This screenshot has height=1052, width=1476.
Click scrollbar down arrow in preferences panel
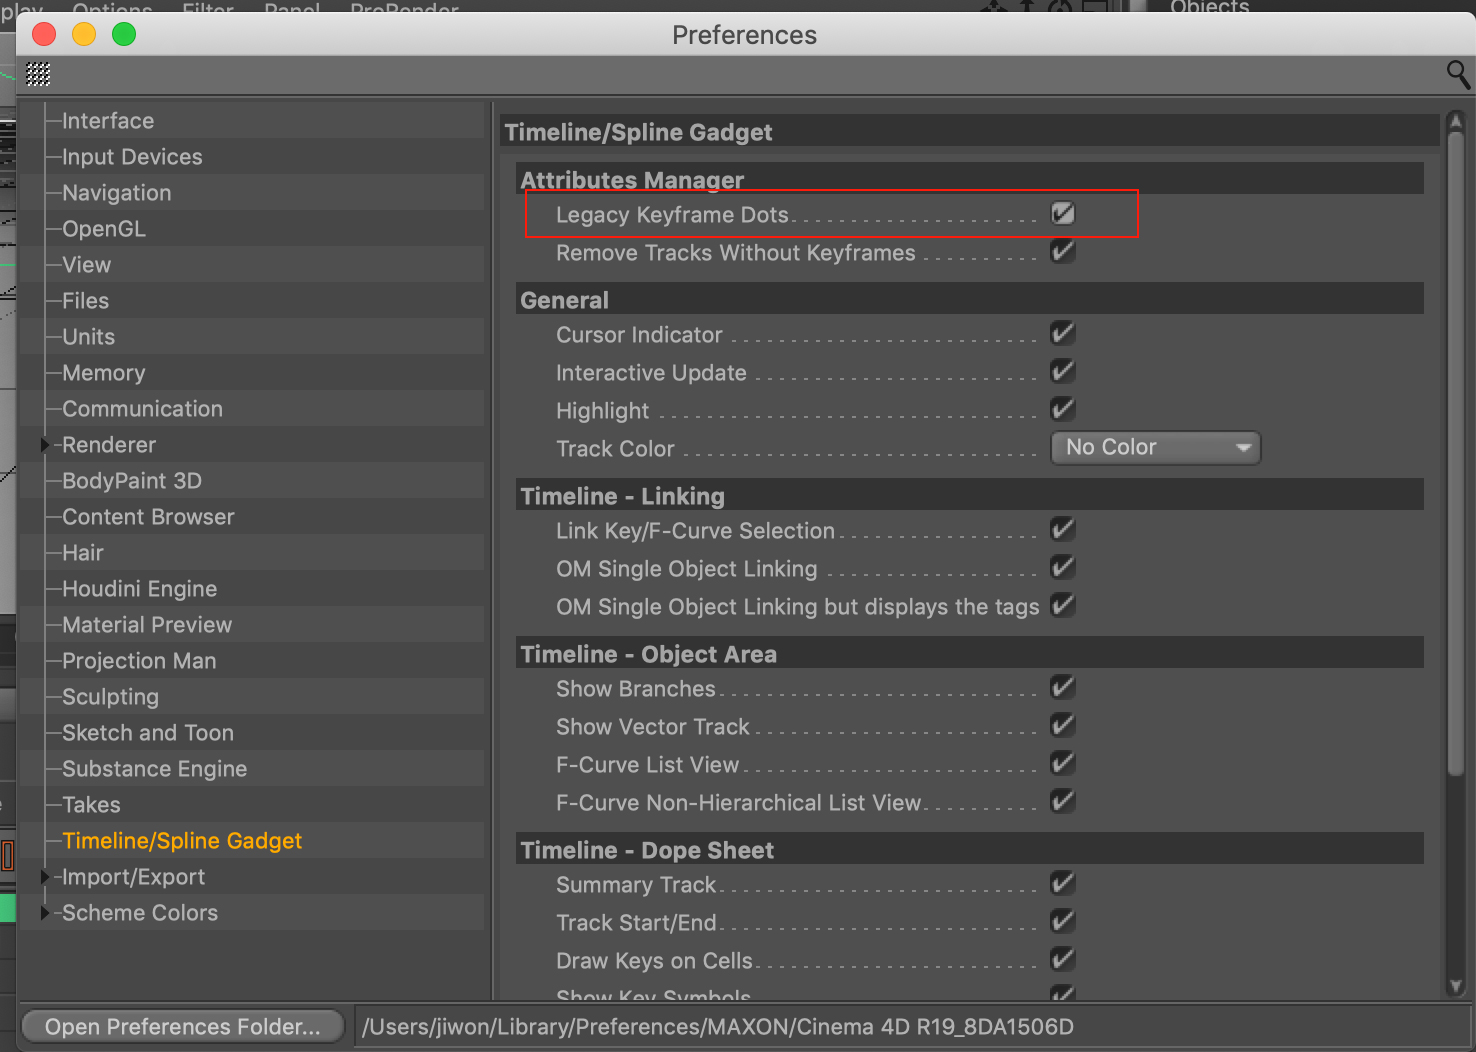(x=1456, y=986)
